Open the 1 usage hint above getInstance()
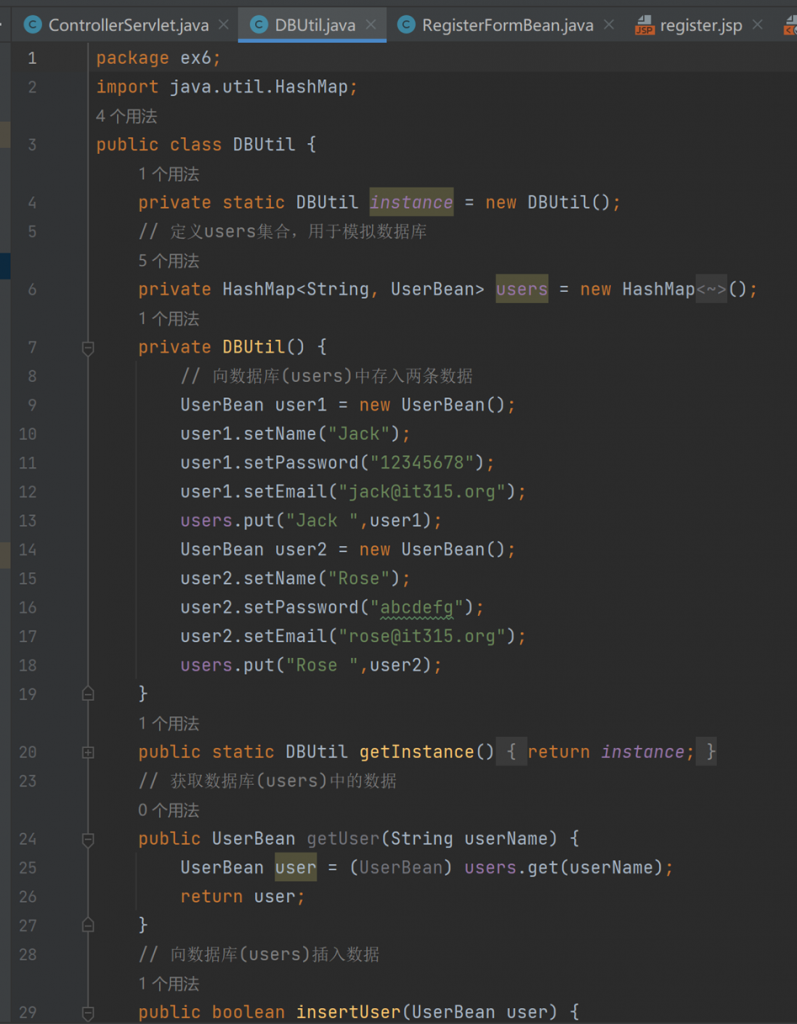797x1024 pixels. pos(169,724)
